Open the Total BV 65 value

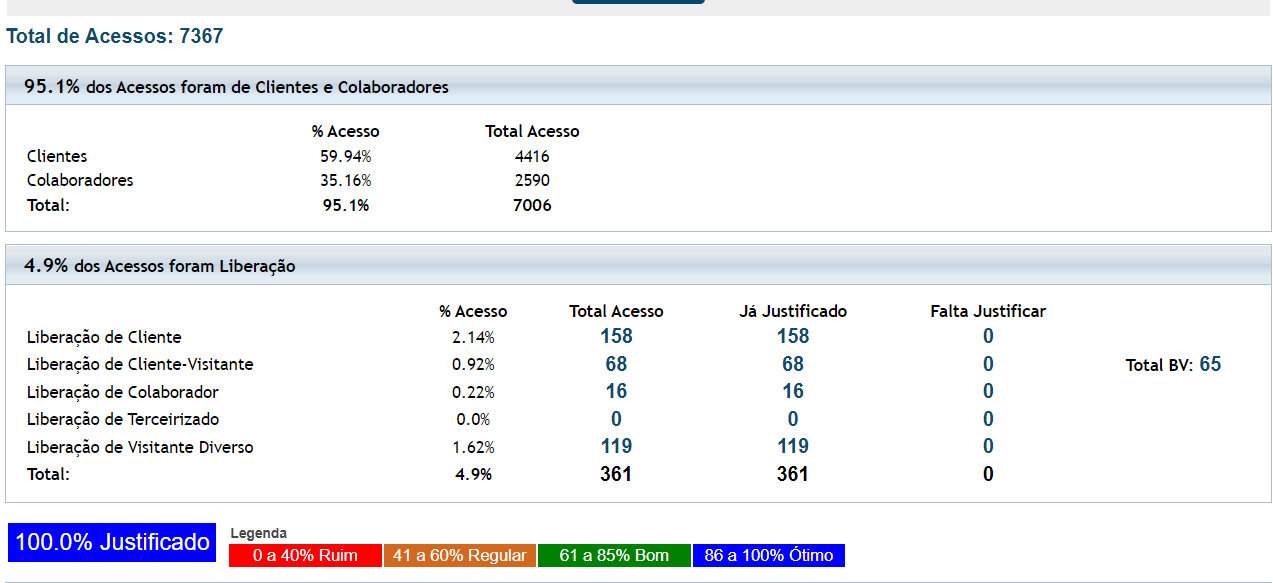pos(1210,365)
